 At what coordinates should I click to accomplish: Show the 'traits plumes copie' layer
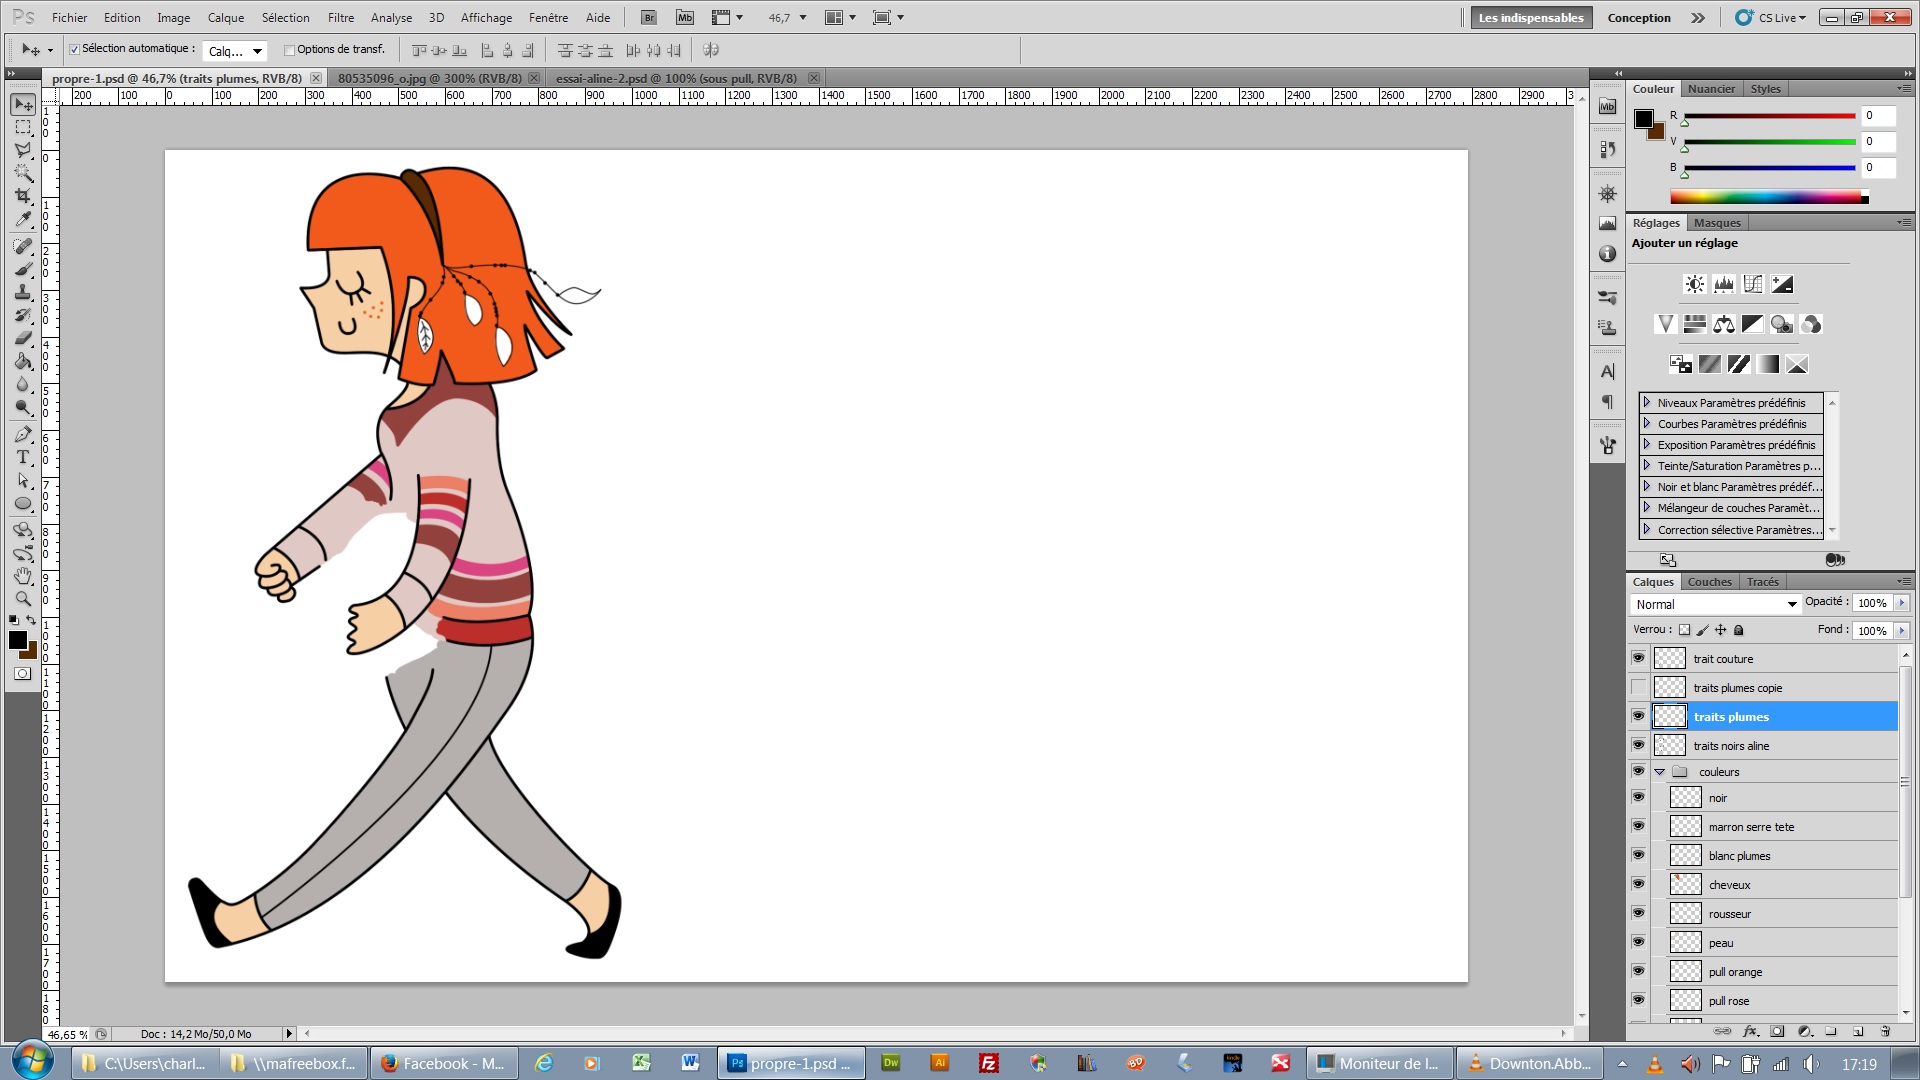pyautogui.click(x=1638, y=687)
